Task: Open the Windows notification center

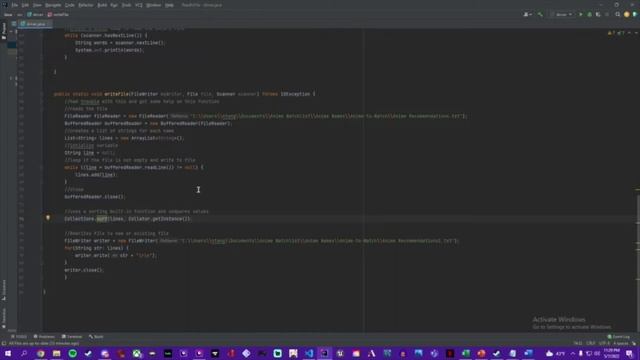Action: click(x=629, y=353)
